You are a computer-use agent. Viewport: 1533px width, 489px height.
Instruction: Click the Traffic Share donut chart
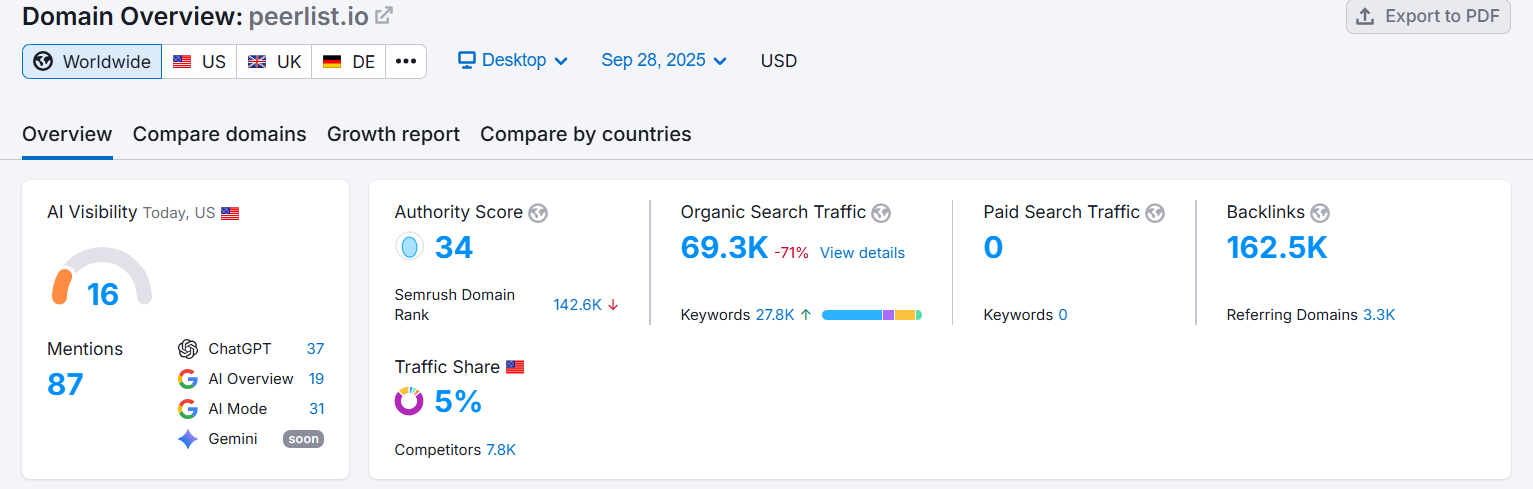[409, 401]
